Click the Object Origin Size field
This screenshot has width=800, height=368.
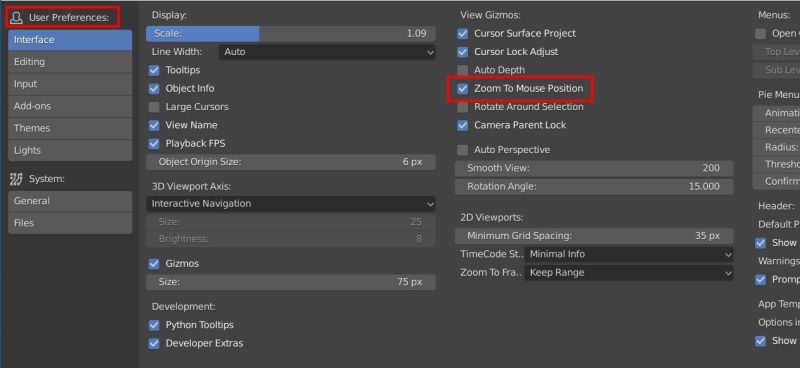point(291,162)
